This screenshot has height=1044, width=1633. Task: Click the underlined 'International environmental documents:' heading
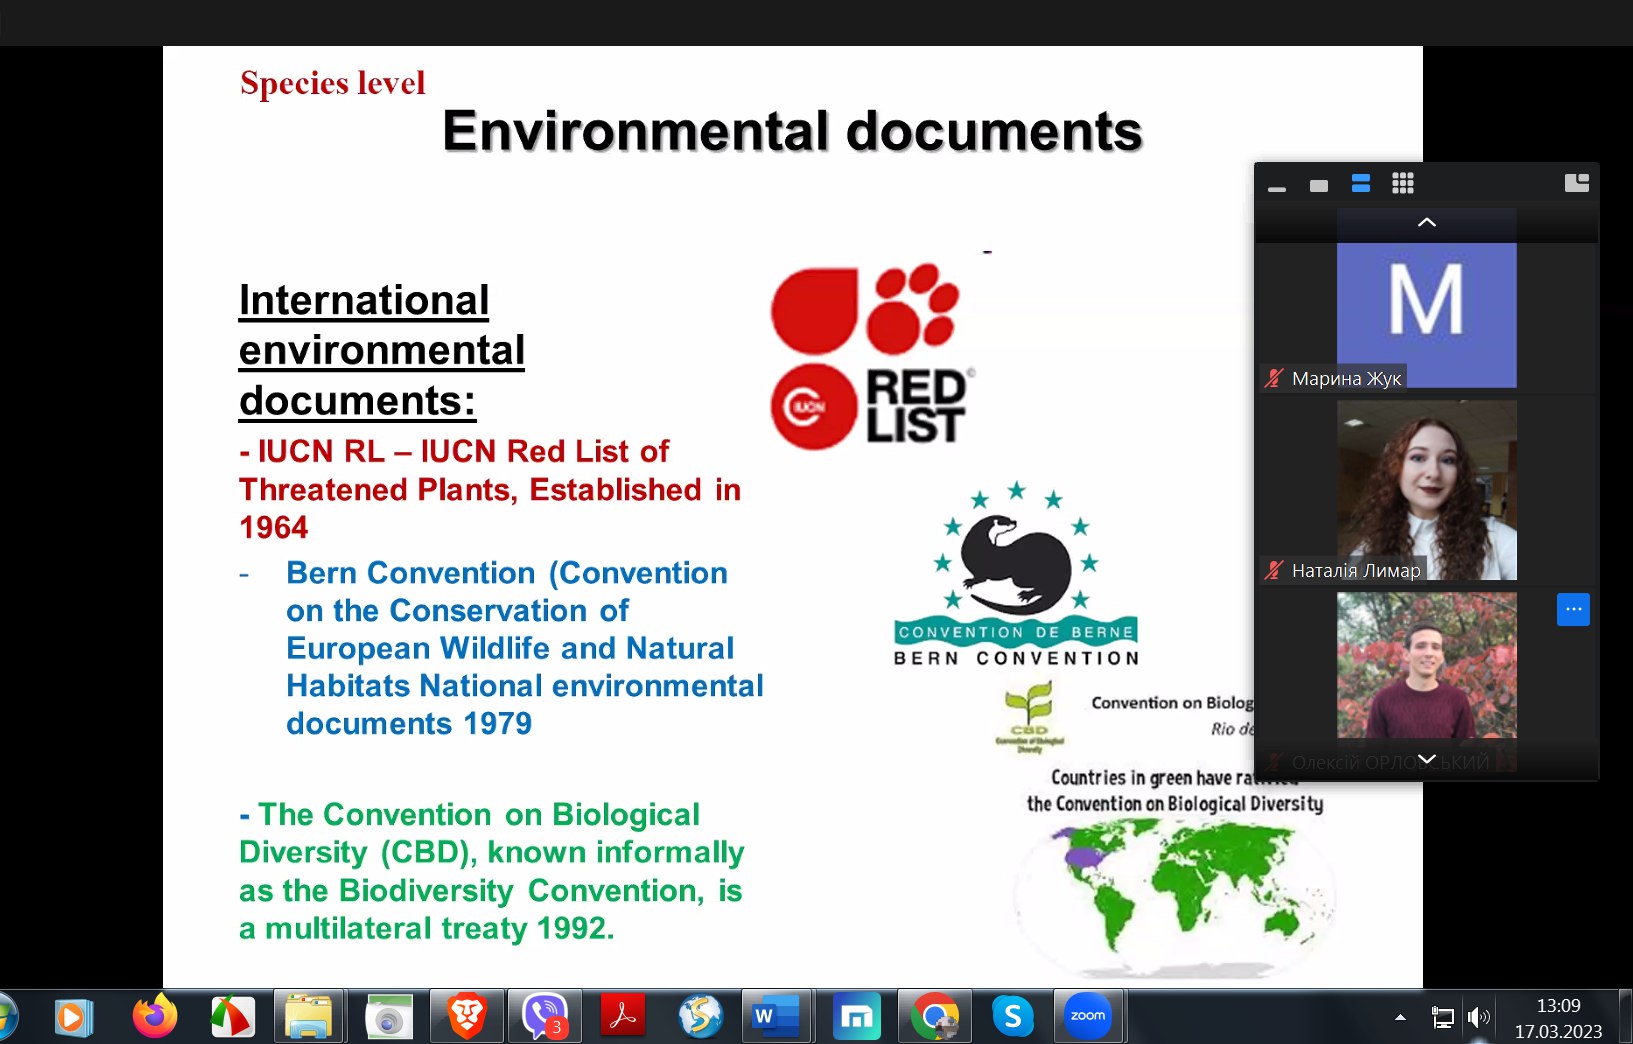pyautogui.click(x=382, y=350)
